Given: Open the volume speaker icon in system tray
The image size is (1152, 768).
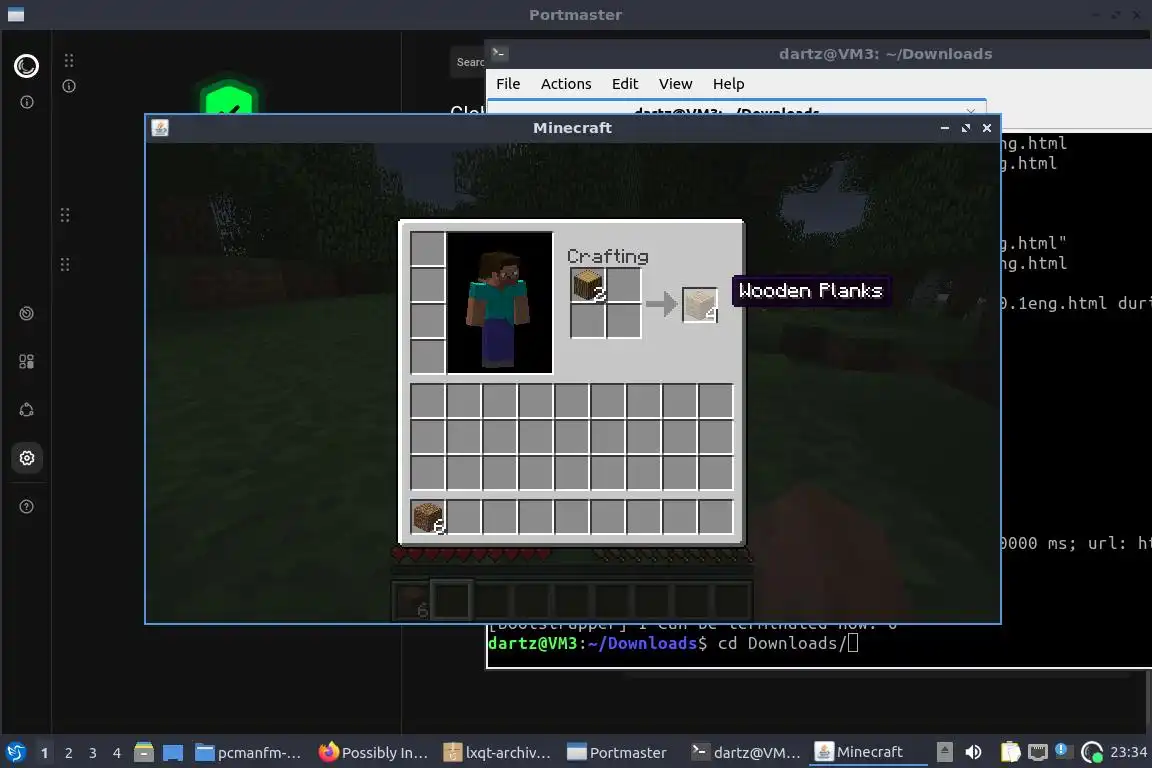Looking at the screenshot, I should click(x=973, y=752).
